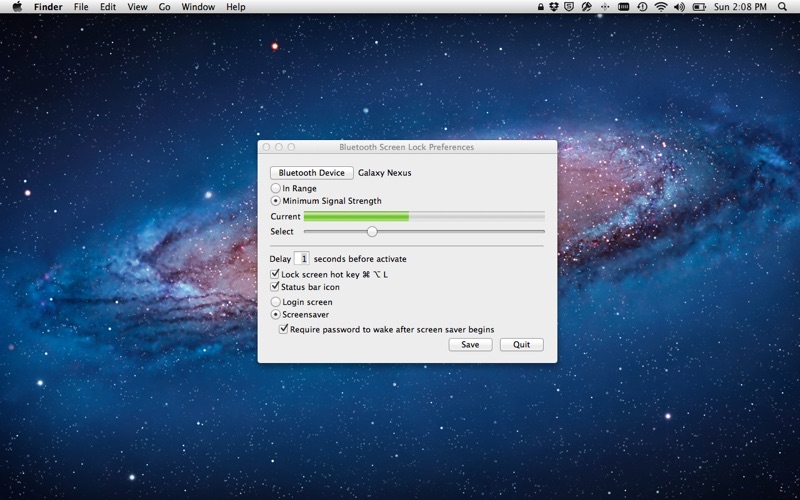Image resolution: width=800 pixels, height=500 pixels.
Task: Open the Wi-Fi status menu
Action: 661,7
